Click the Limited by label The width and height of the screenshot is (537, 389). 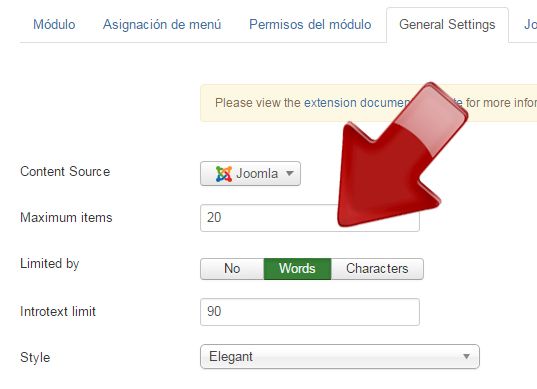pyautogui.click(x=50, y=264)
